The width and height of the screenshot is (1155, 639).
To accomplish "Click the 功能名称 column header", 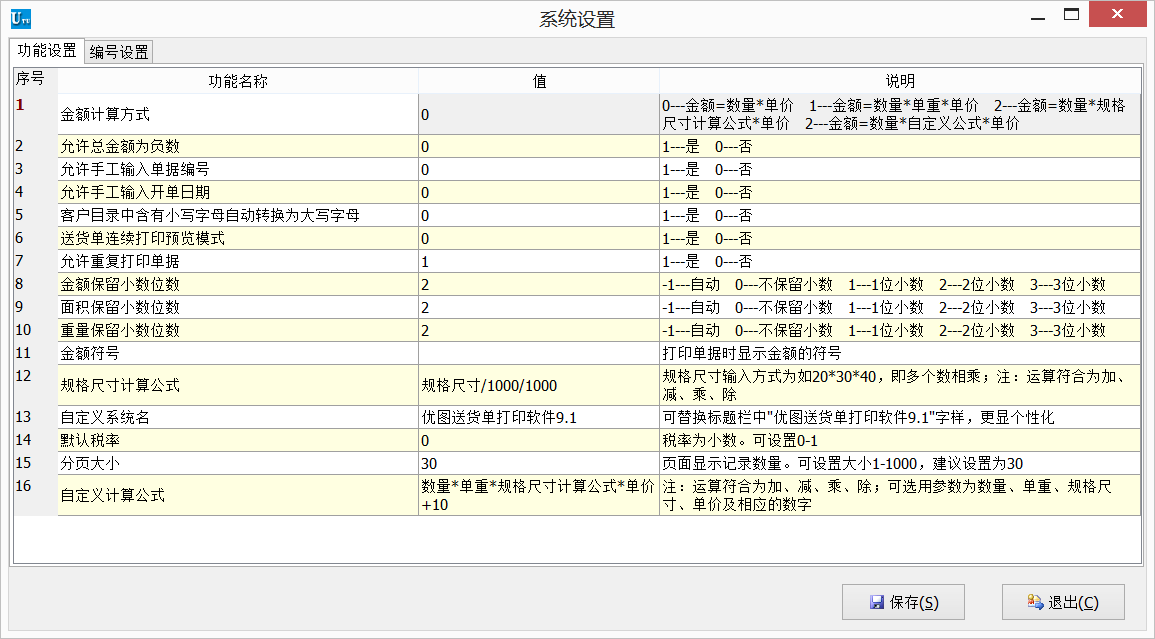I will click(238, 81).
